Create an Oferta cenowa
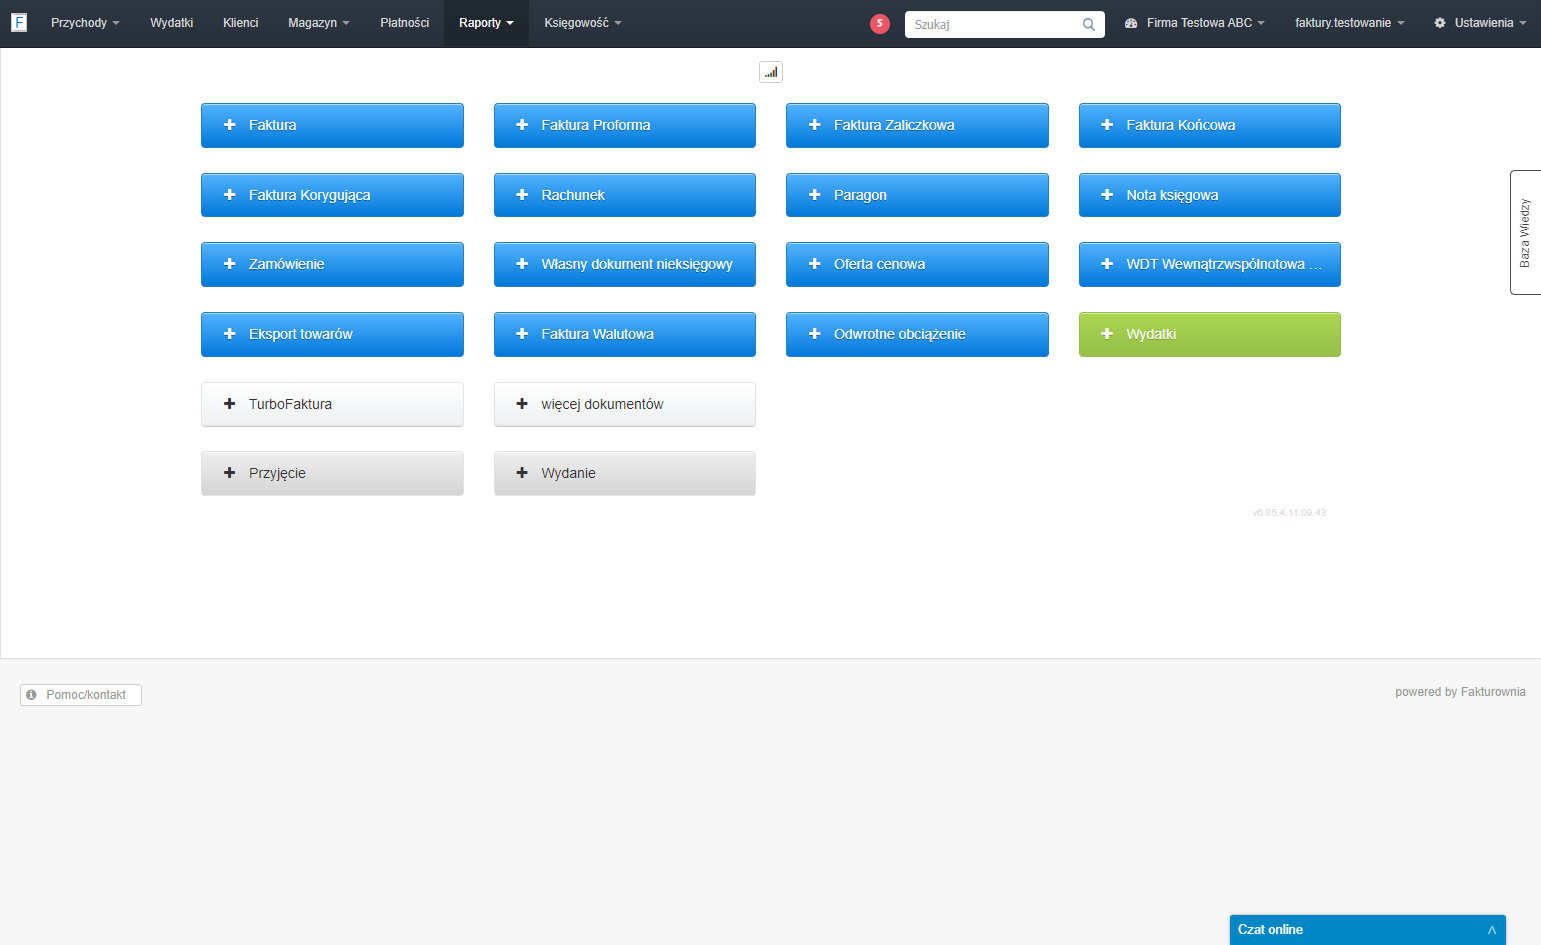Image resolution: width=1541 pixels, height=945 pixels. point(917,264)
